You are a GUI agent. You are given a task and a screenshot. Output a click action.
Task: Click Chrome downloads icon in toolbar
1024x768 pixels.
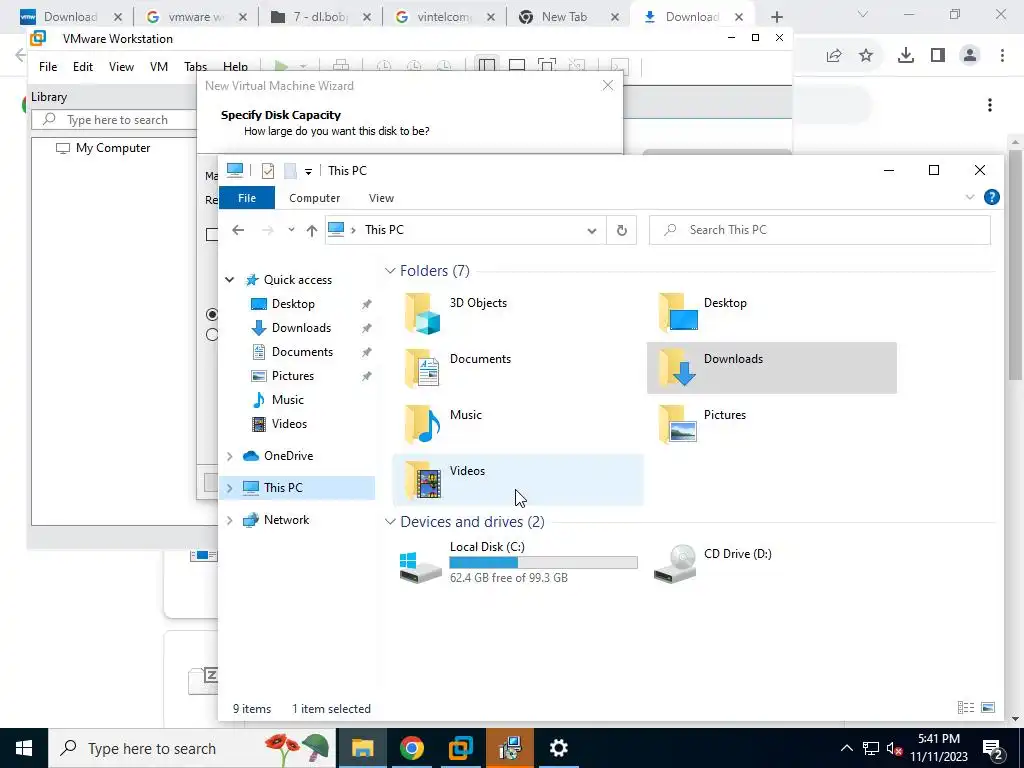click(x=905, y=56)
